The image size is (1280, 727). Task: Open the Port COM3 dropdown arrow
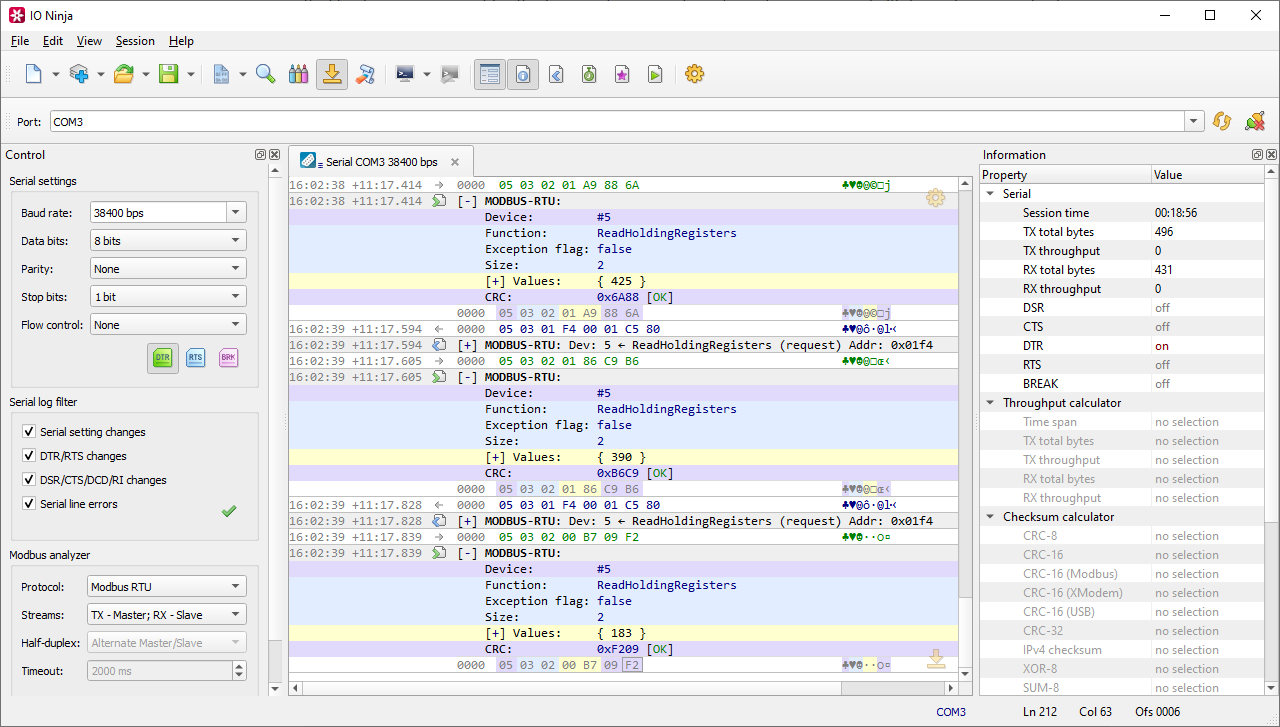tap(1194, 121)
